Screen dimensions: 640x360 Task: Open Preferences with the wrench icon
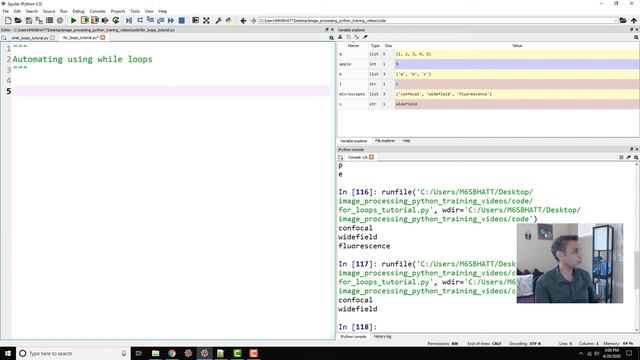tap(218, 20)
